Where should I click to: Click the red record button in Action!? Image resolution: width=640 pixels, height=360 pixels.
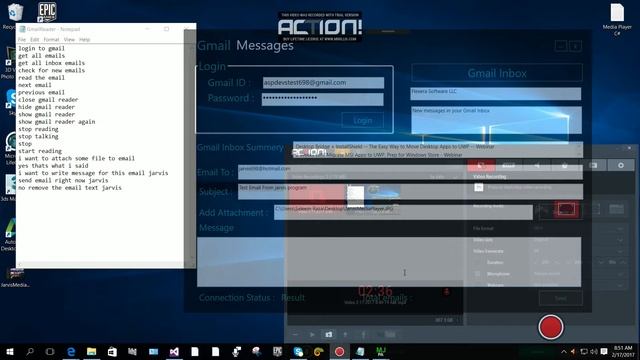pos(551,327)
